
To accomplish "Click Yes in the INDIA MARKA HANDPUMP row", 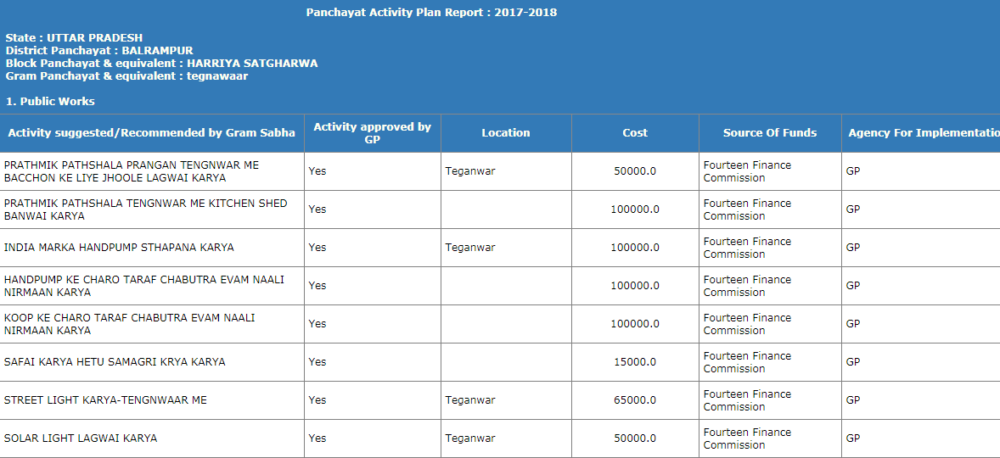I will pyautogui.click(x=317, y=247).
